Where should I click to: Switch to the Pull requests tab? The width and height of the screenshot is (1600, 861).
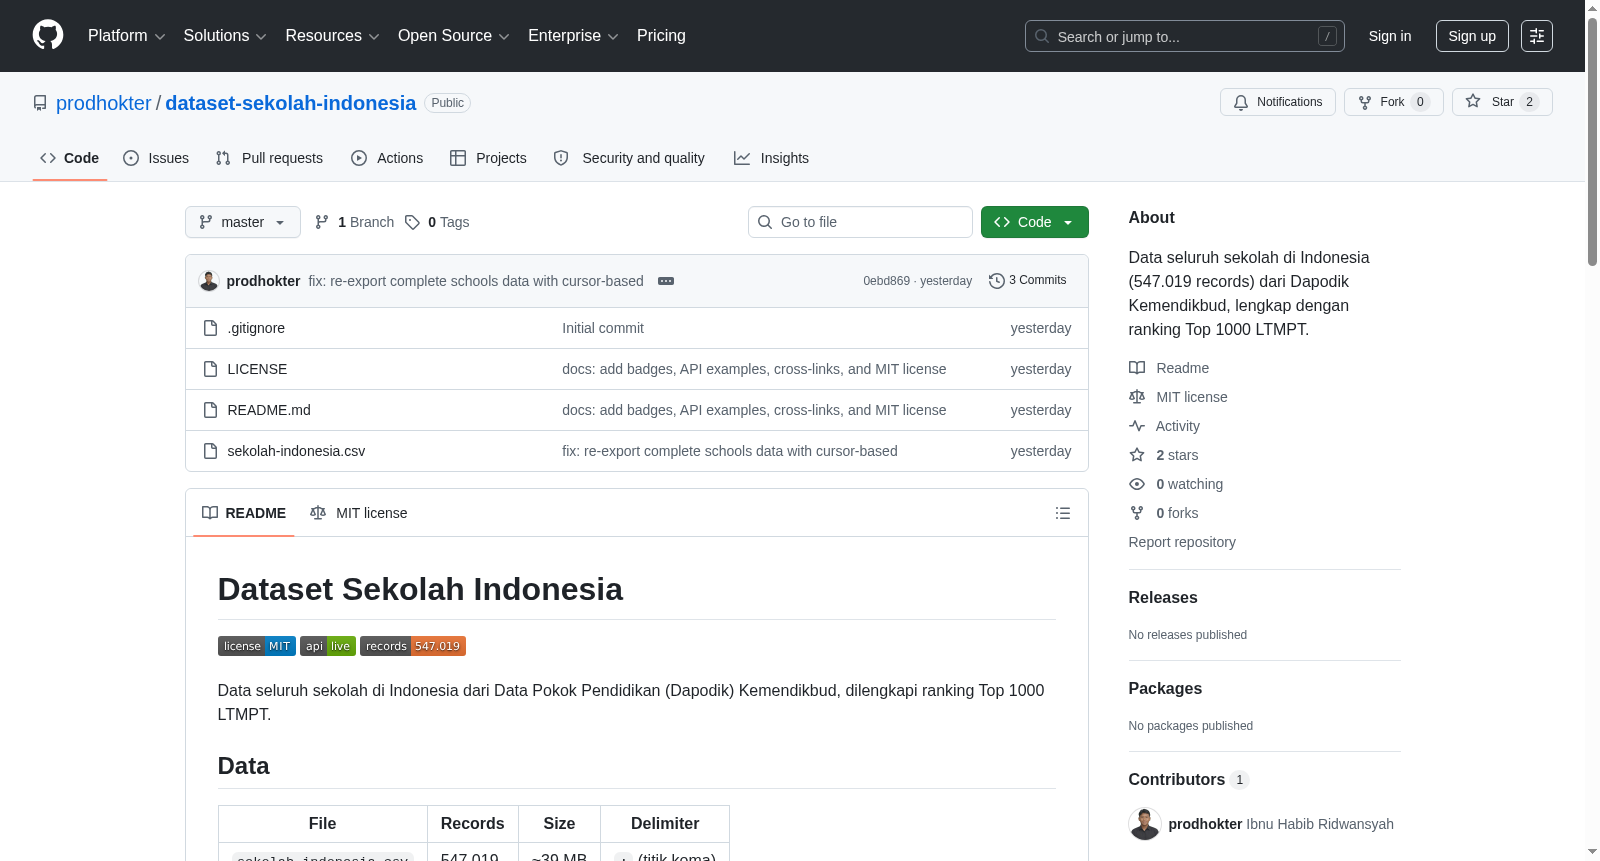click(x=269, y=158)
